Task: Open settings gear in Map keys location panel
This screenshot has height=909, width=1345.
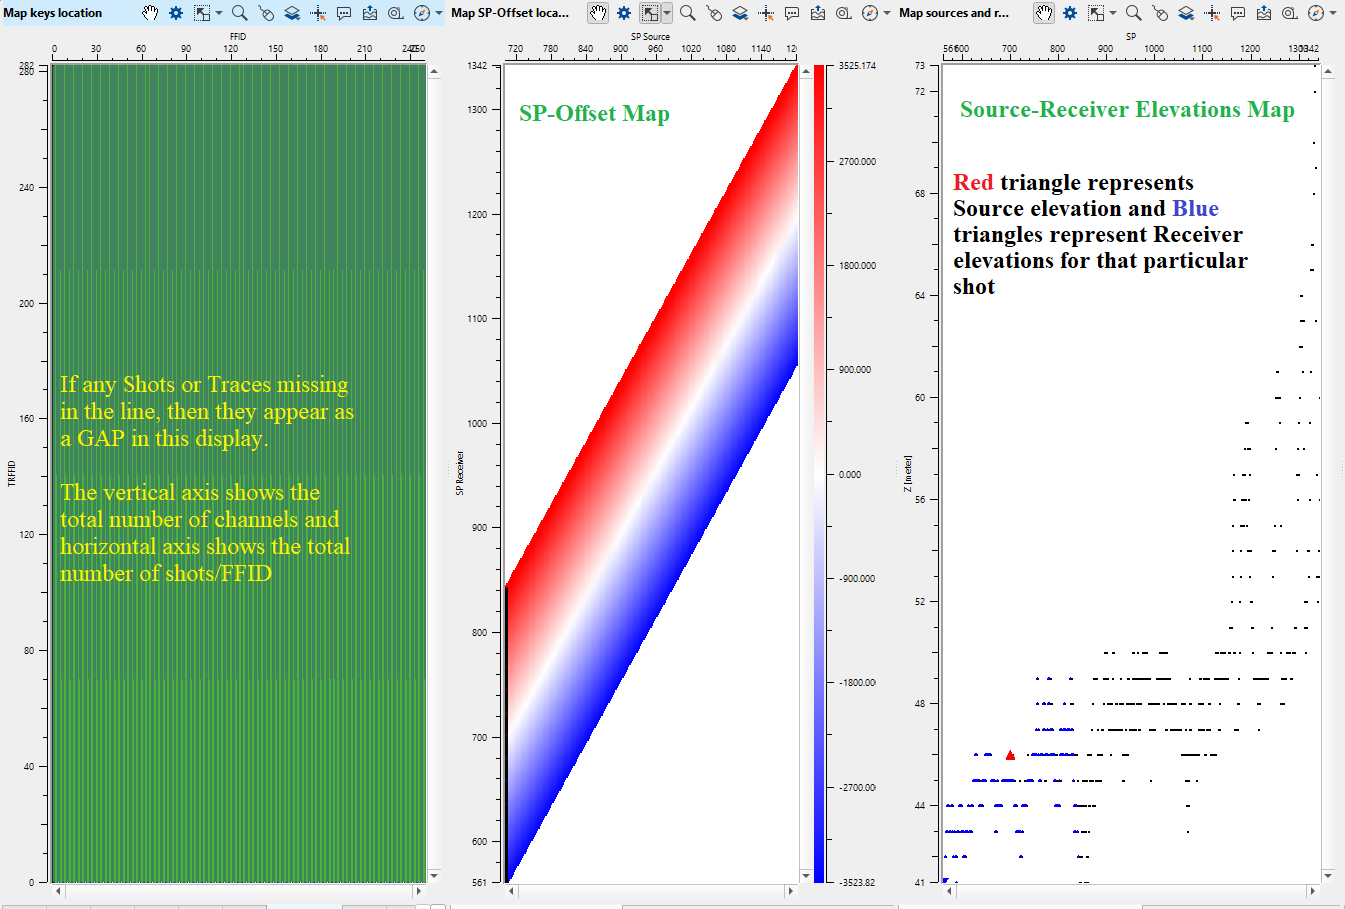Action: tap(176, 13)
